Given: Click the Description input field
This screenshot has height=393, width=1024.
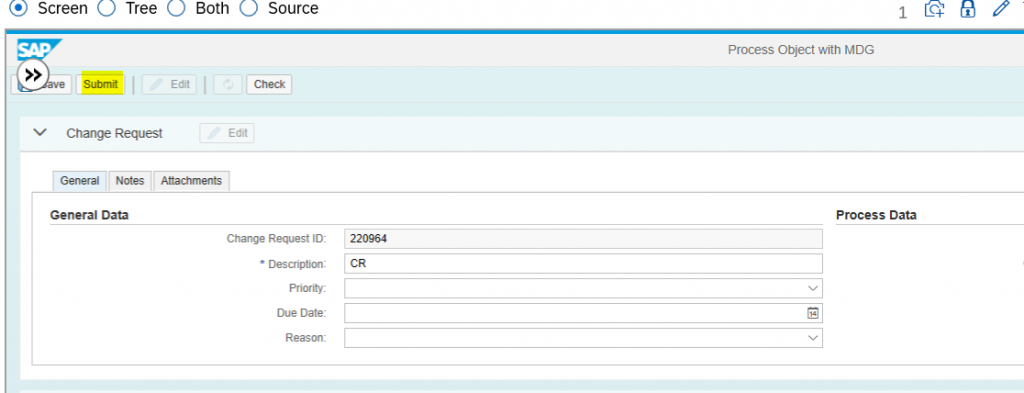Looking at the screenshot, I should [x=583, y=264].
